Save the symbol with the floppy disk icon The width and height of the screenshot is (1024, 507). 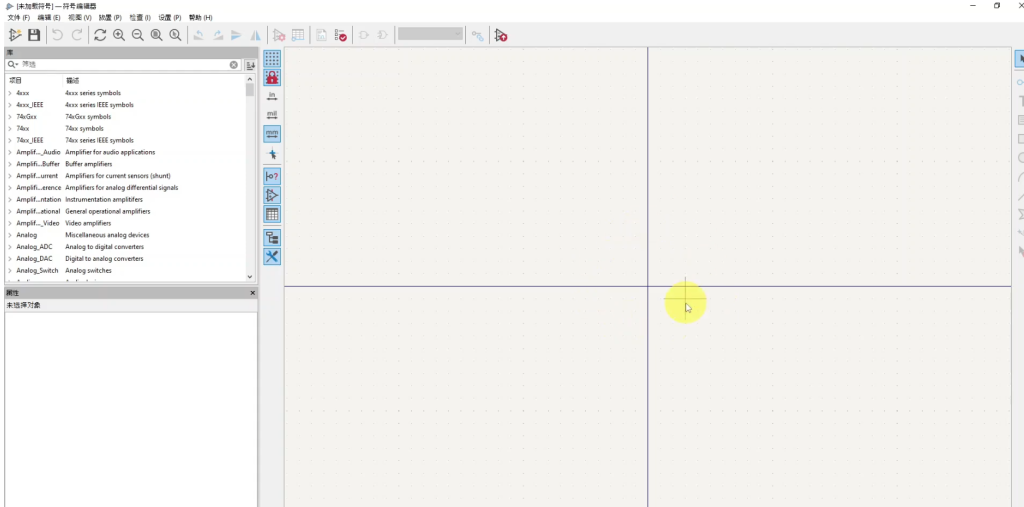(x=34, y=35)
